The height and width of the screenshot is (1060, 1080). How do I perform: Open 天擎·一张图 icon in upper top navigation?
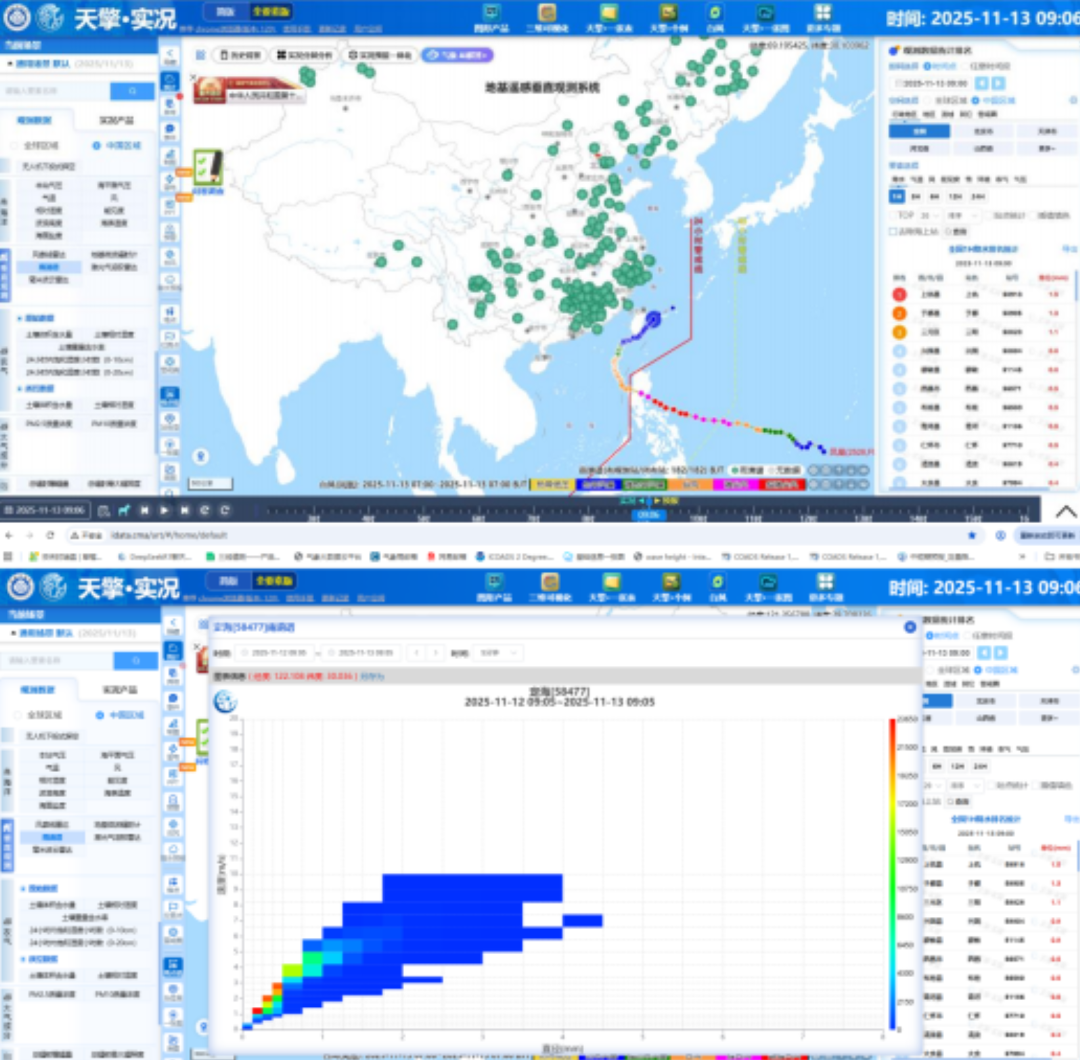pos(765,18)
